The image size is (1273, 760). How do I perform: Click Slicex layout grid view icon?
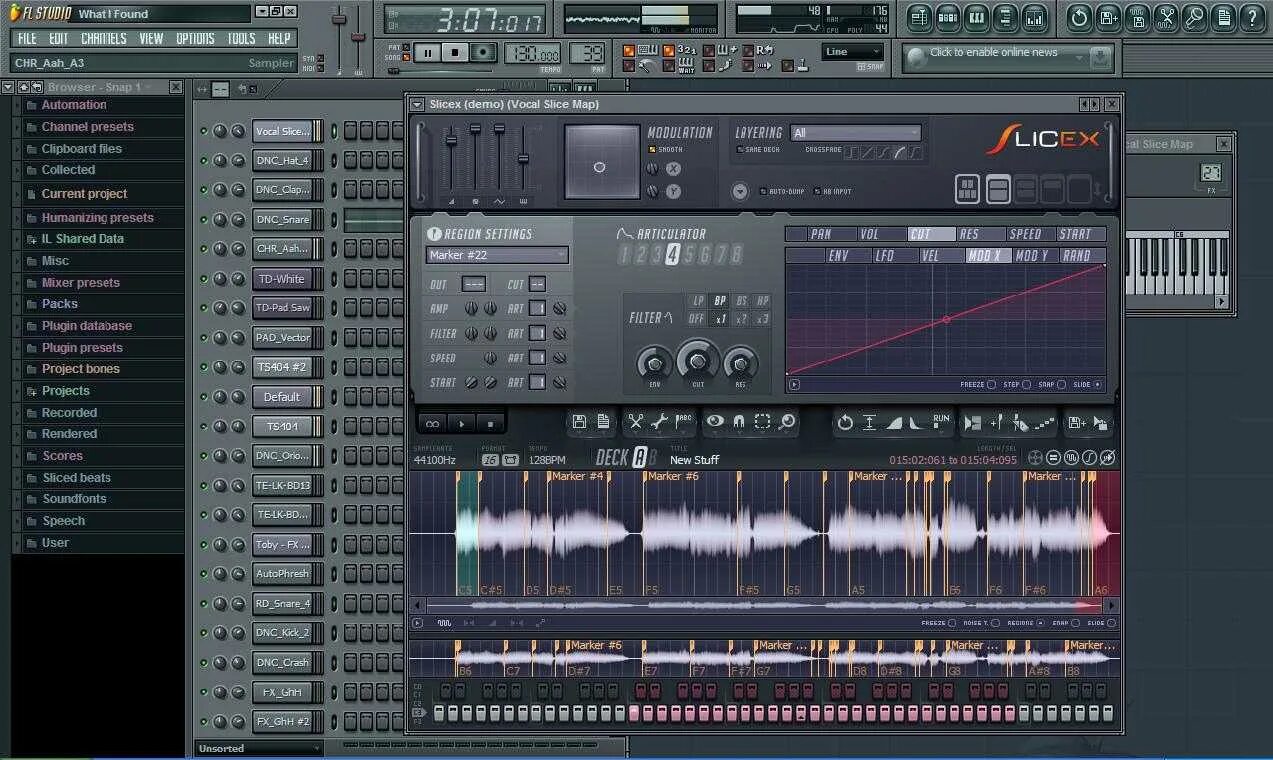click(x=967, y=188)
